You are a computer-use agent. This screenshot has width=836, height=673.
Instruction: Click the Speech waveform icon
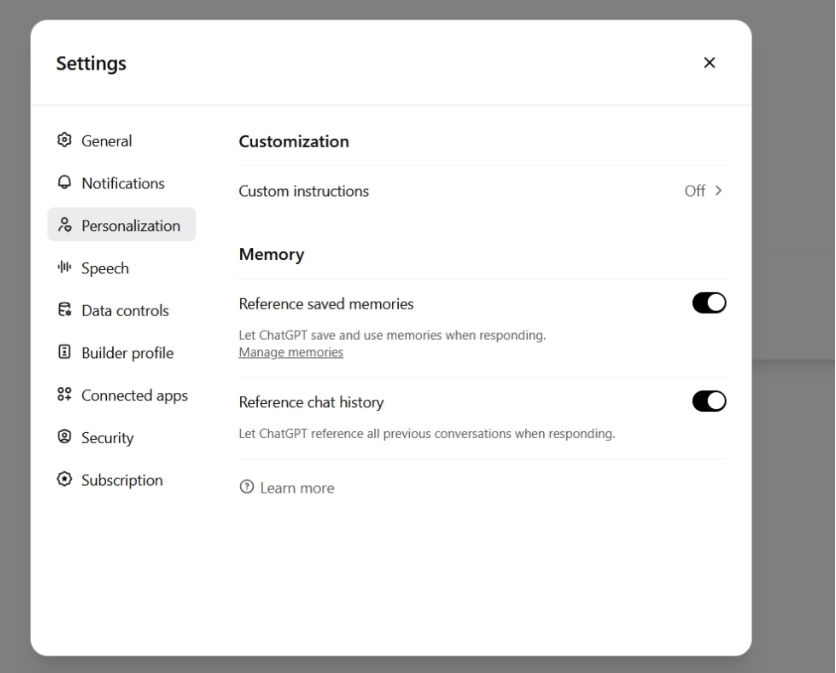click(64, 267)
